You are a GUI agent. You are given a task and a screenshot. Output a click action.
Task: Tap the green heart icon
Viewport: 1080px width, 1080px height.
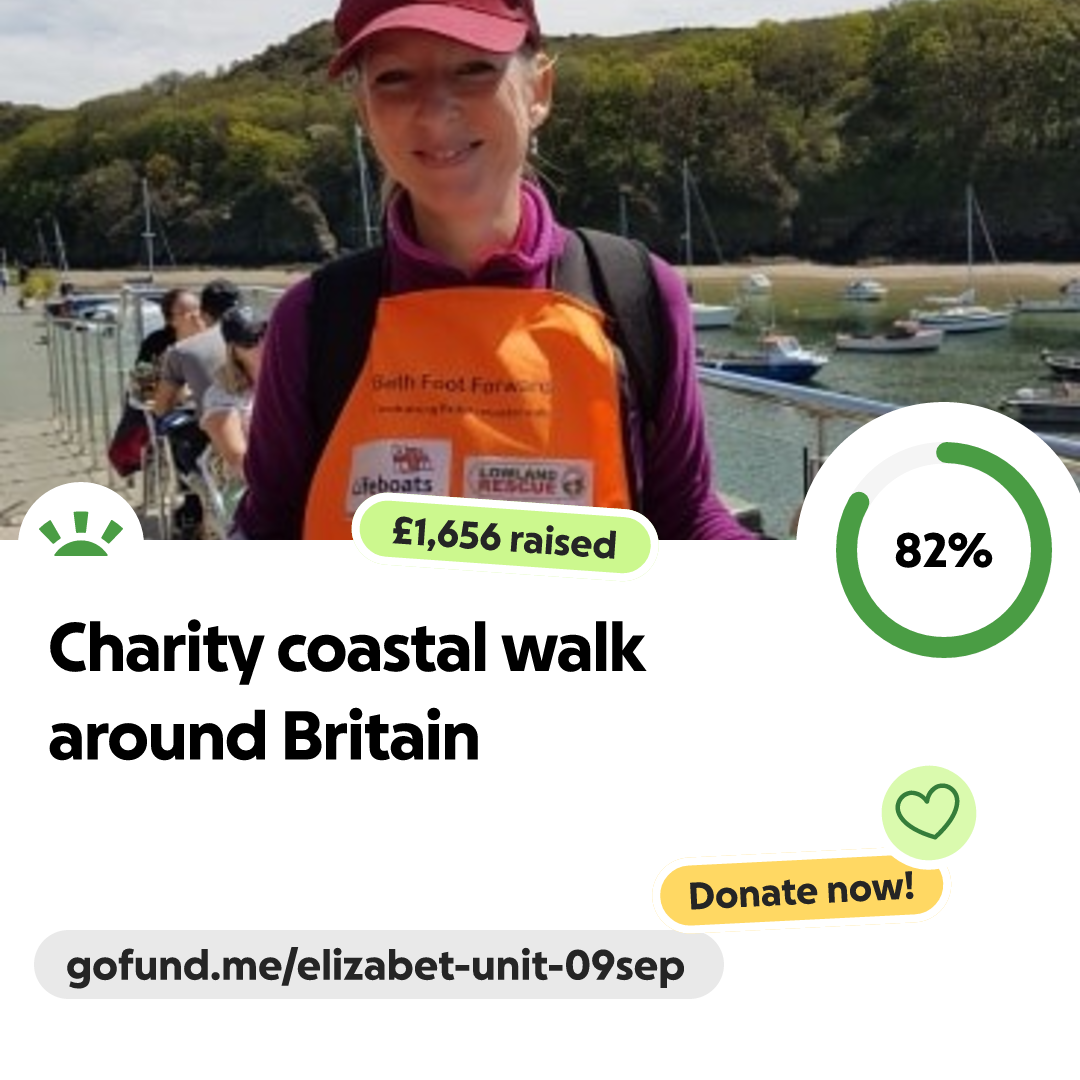tap(928, 811)
